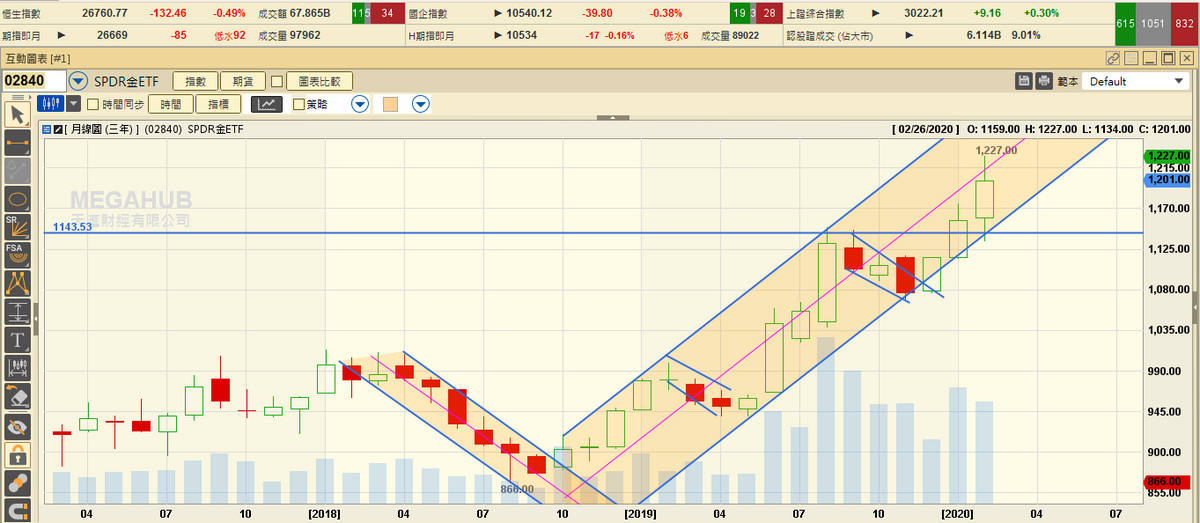Screen dimensions: 1200x523
Task: Click the 月線圖 (三年) chart title
Action: tap(103, 128)
